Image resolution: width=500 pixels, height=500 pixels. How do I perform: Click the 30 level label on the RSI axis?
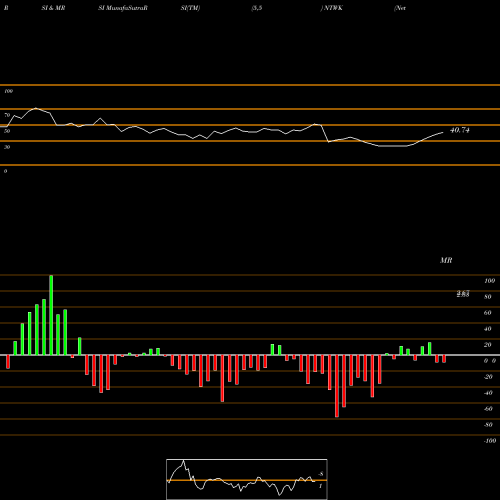click(x=7, y=147)
